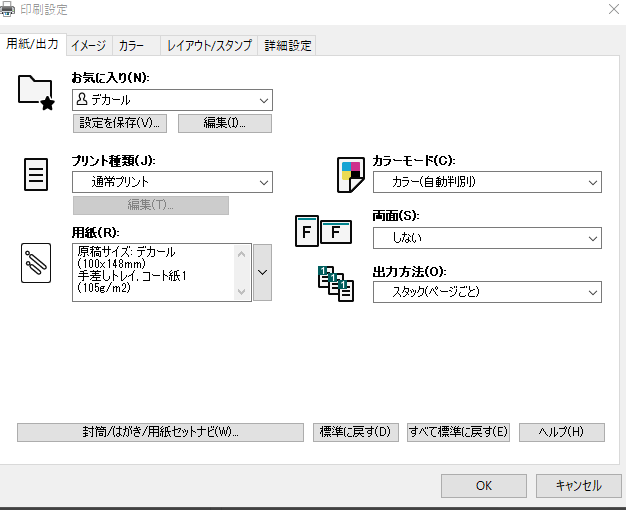Click 標準に戻す(D) button

pos(356,432)
